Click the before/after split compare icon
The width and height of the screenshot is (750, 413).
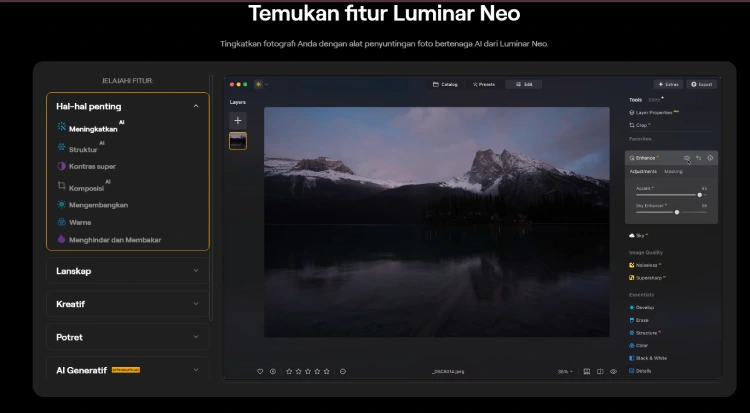click(600, 371)
